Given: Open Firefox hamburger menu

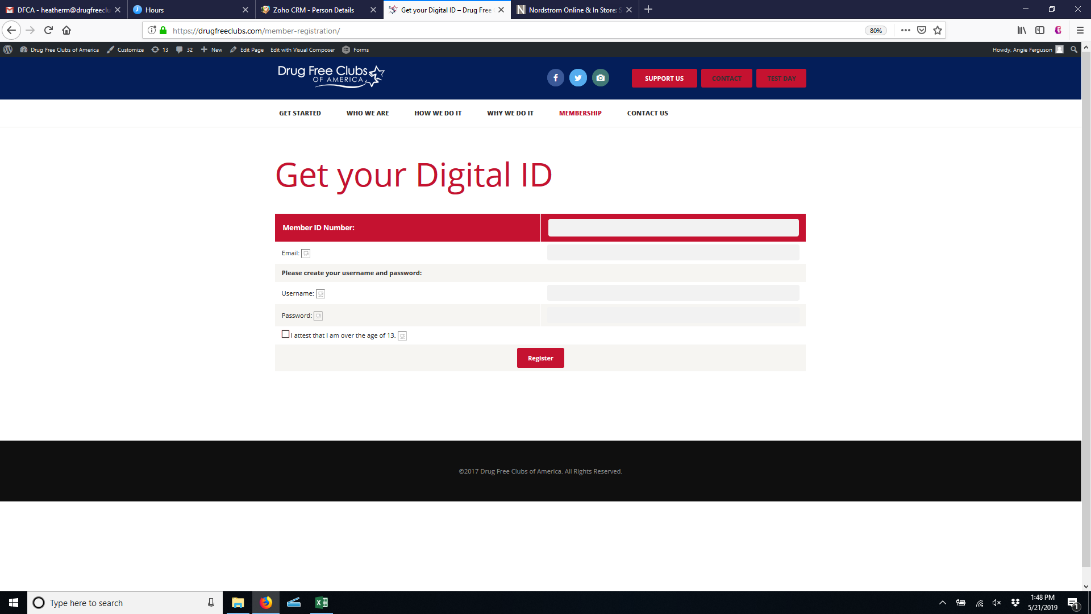Looking at the screenshot, I should (1077, 31).
